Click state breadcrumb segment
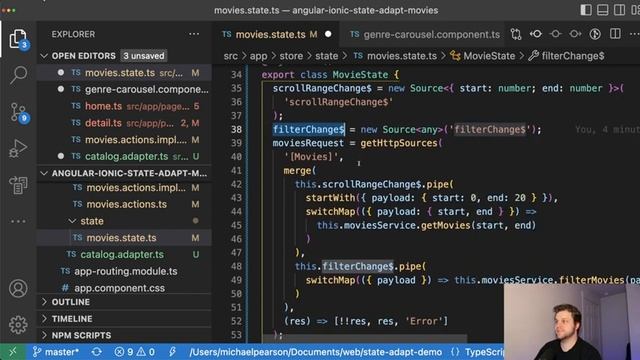This screenshot has height=360, width=640. click(327, 56)
